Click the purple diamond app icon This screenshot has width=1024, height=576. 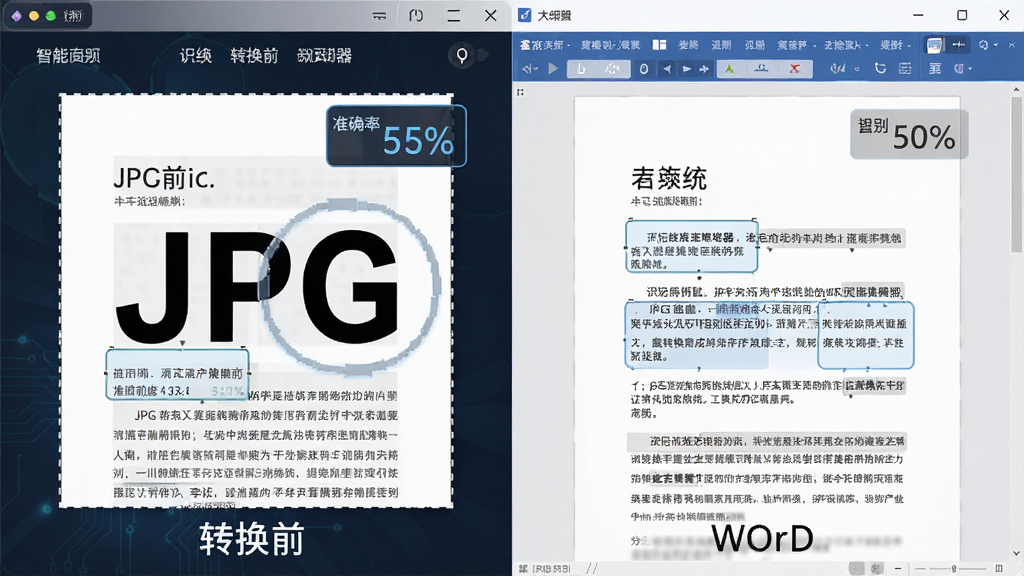tap(17, 16)
